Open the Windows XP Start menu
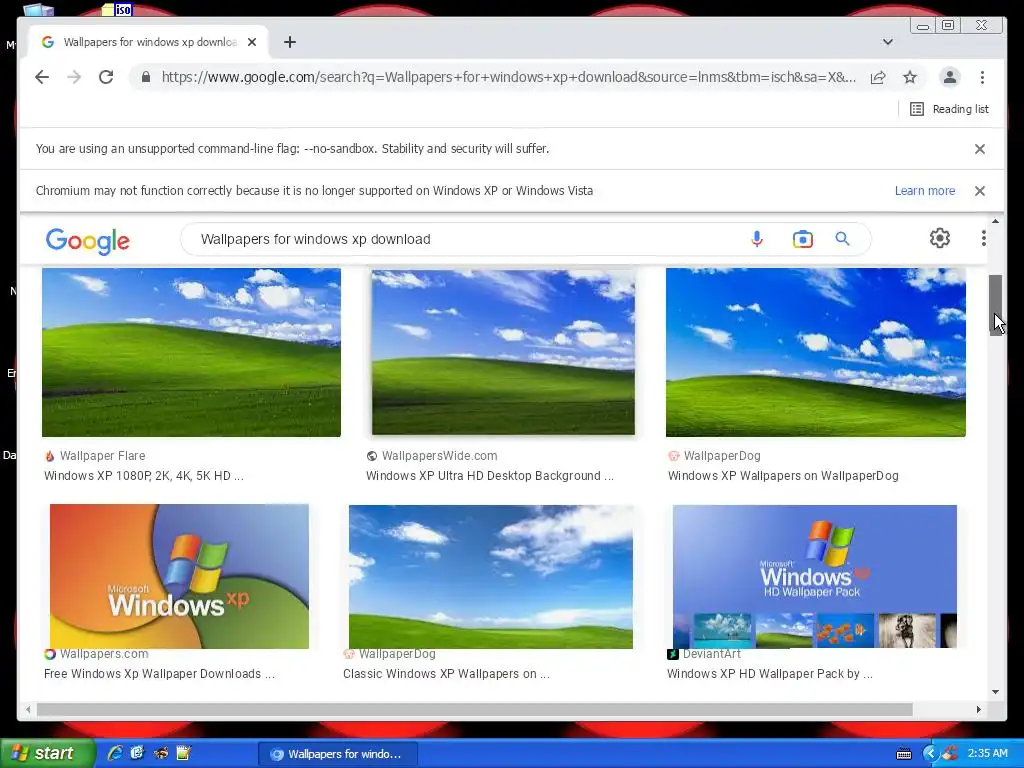This screenshot has height=768, width=1024. point(47,754)
